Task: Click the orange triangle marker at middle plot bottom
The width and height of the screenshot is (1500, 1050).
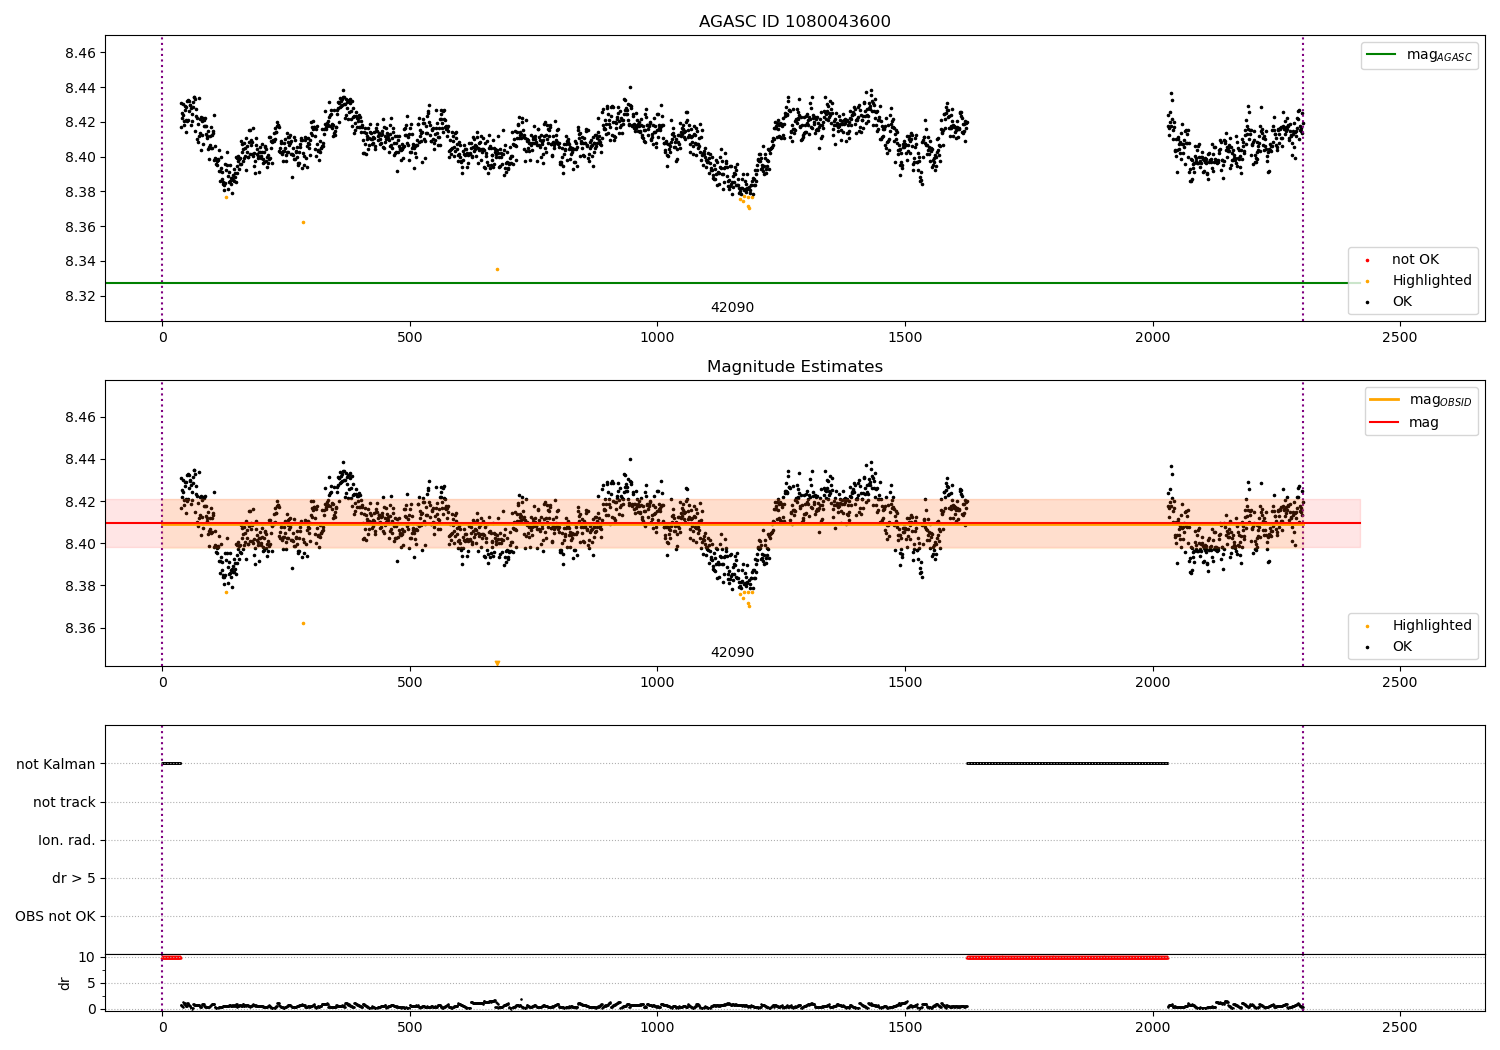Action: pyautogui.click(x=497, y=663)
